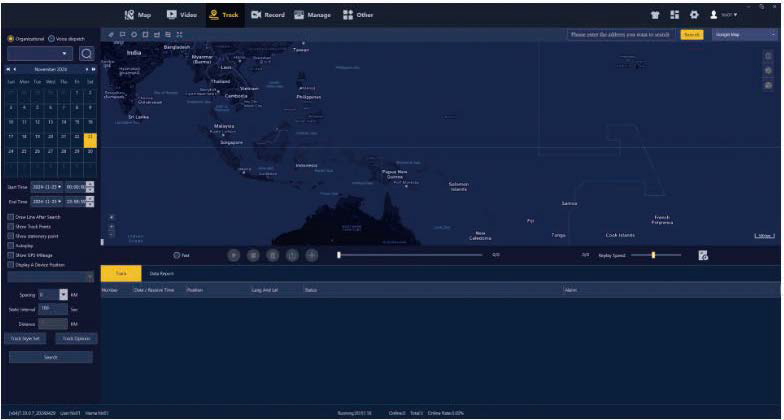Click the layout grid icon in top bar
Screen dimensions: 784x420
(x=675, y=15)
